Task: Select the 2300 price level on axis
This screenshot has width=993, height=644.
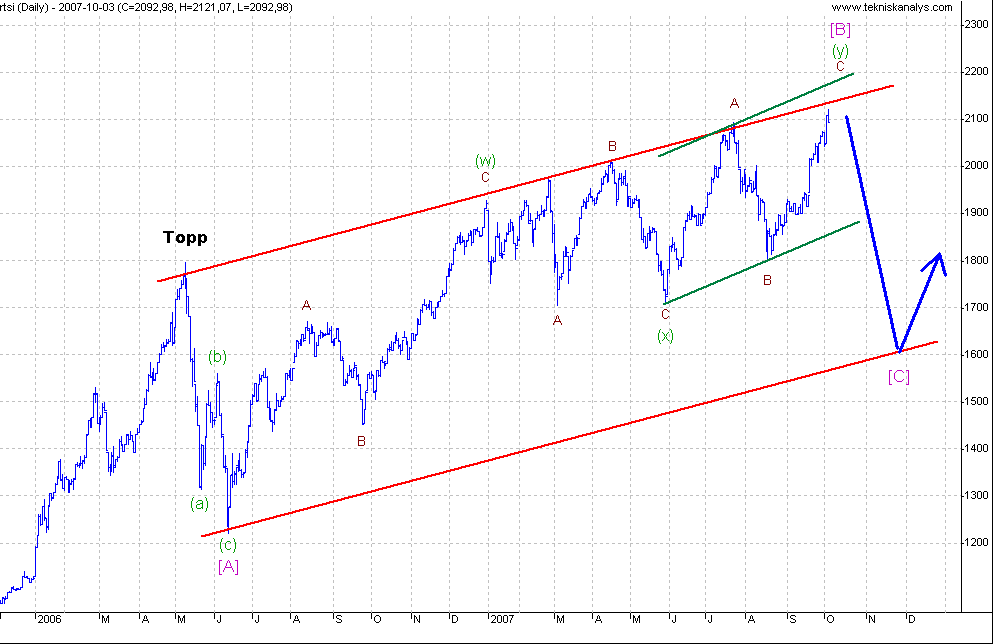Action: [974, 25]
